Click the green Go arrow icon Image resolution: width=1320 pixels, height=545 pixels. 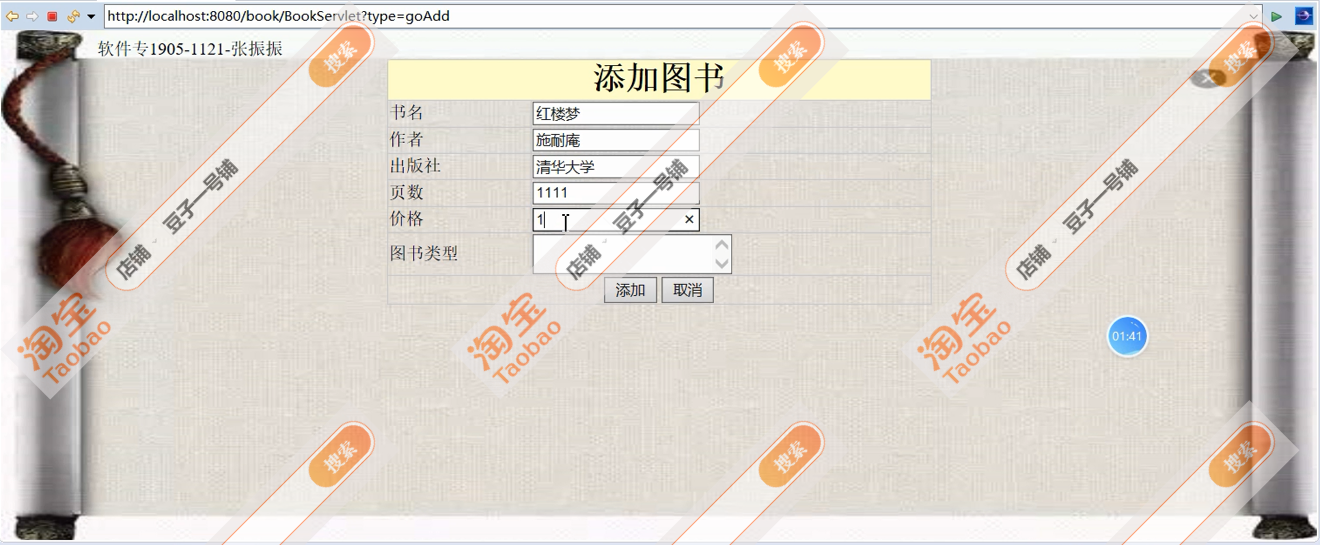coord(1277,16)
